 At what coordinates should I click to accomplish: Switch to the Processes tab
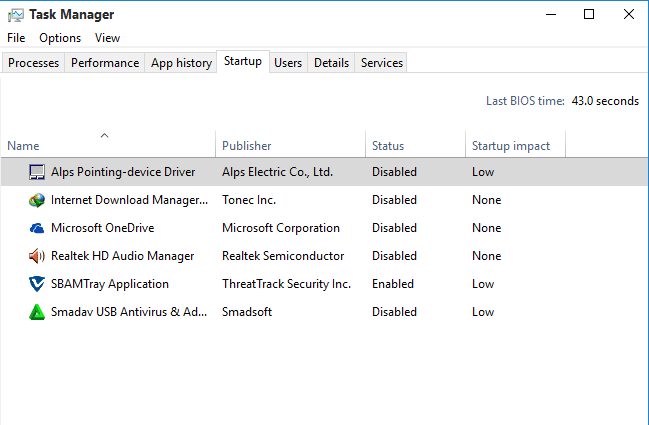33,63
